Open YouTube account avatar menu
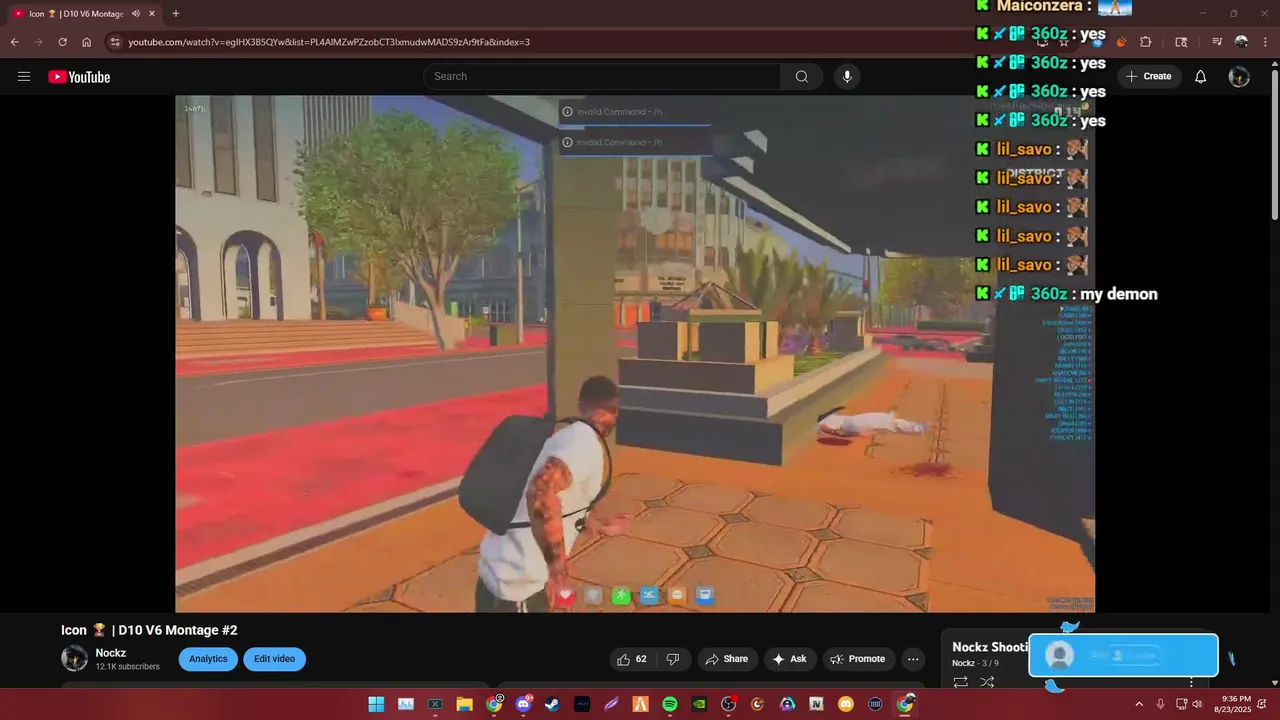 pyautogui.click(x=1239, y=77)
